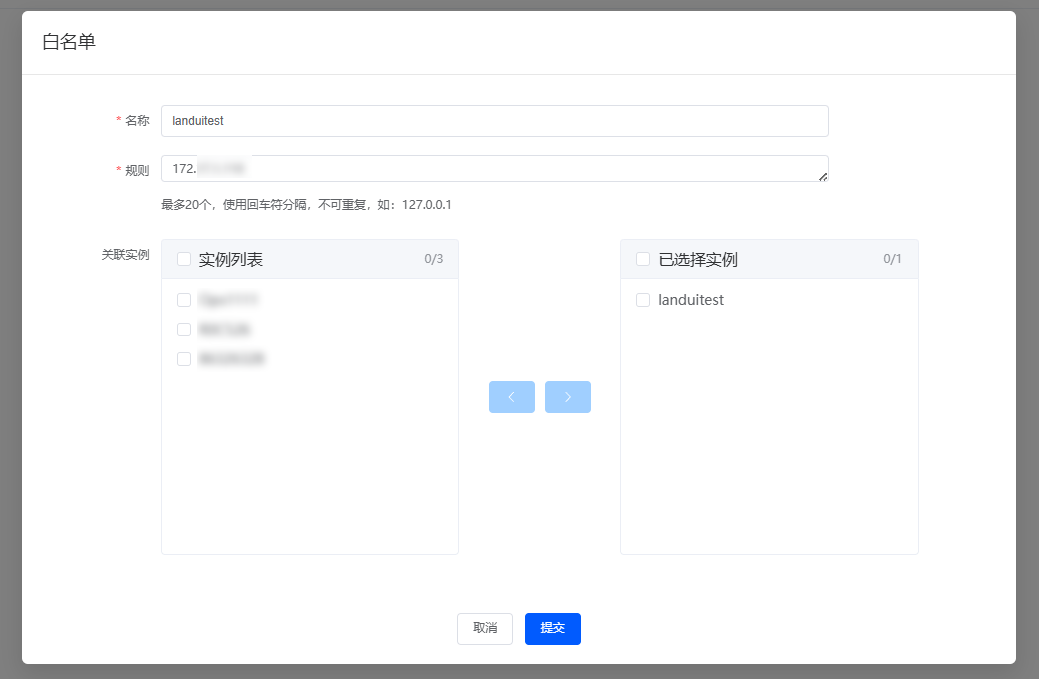Toggle the 已选择实例 select-all checkbox
This screenshot has width=1039, height=679.
click(643, 259)
